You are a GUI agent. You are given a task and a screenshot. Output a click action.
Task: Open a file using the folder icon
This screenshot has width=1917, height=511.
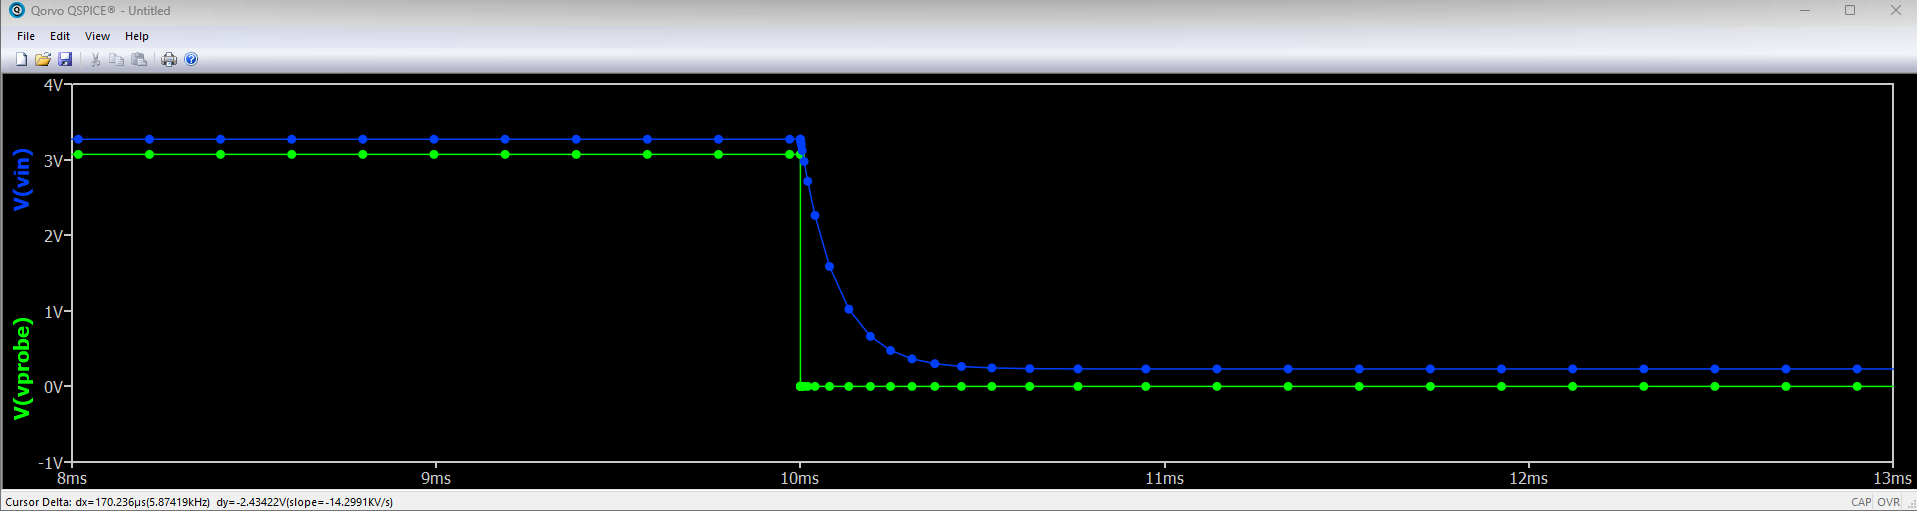[43, 60]
